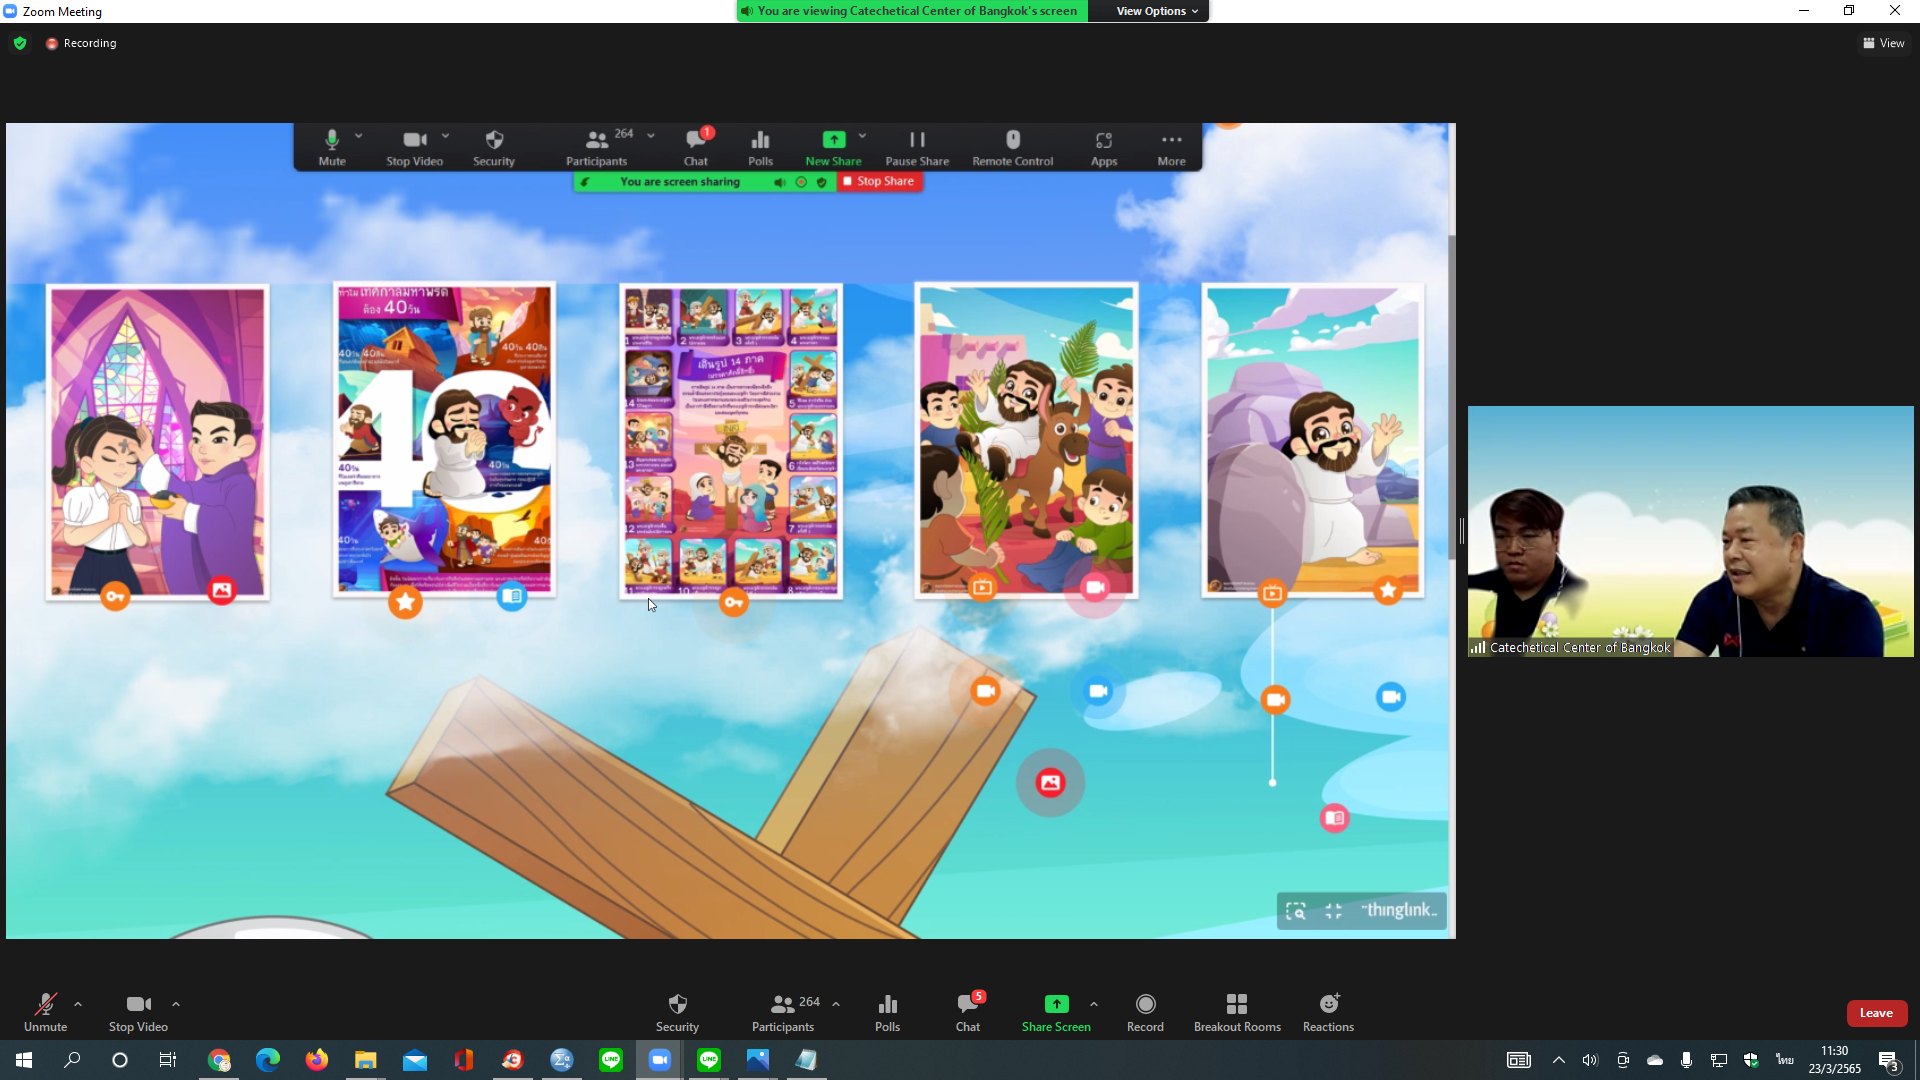The image size is (1920, 1080).
Task: Click orange key hotspot under Stations poster
Action: (x=734, y=602)
